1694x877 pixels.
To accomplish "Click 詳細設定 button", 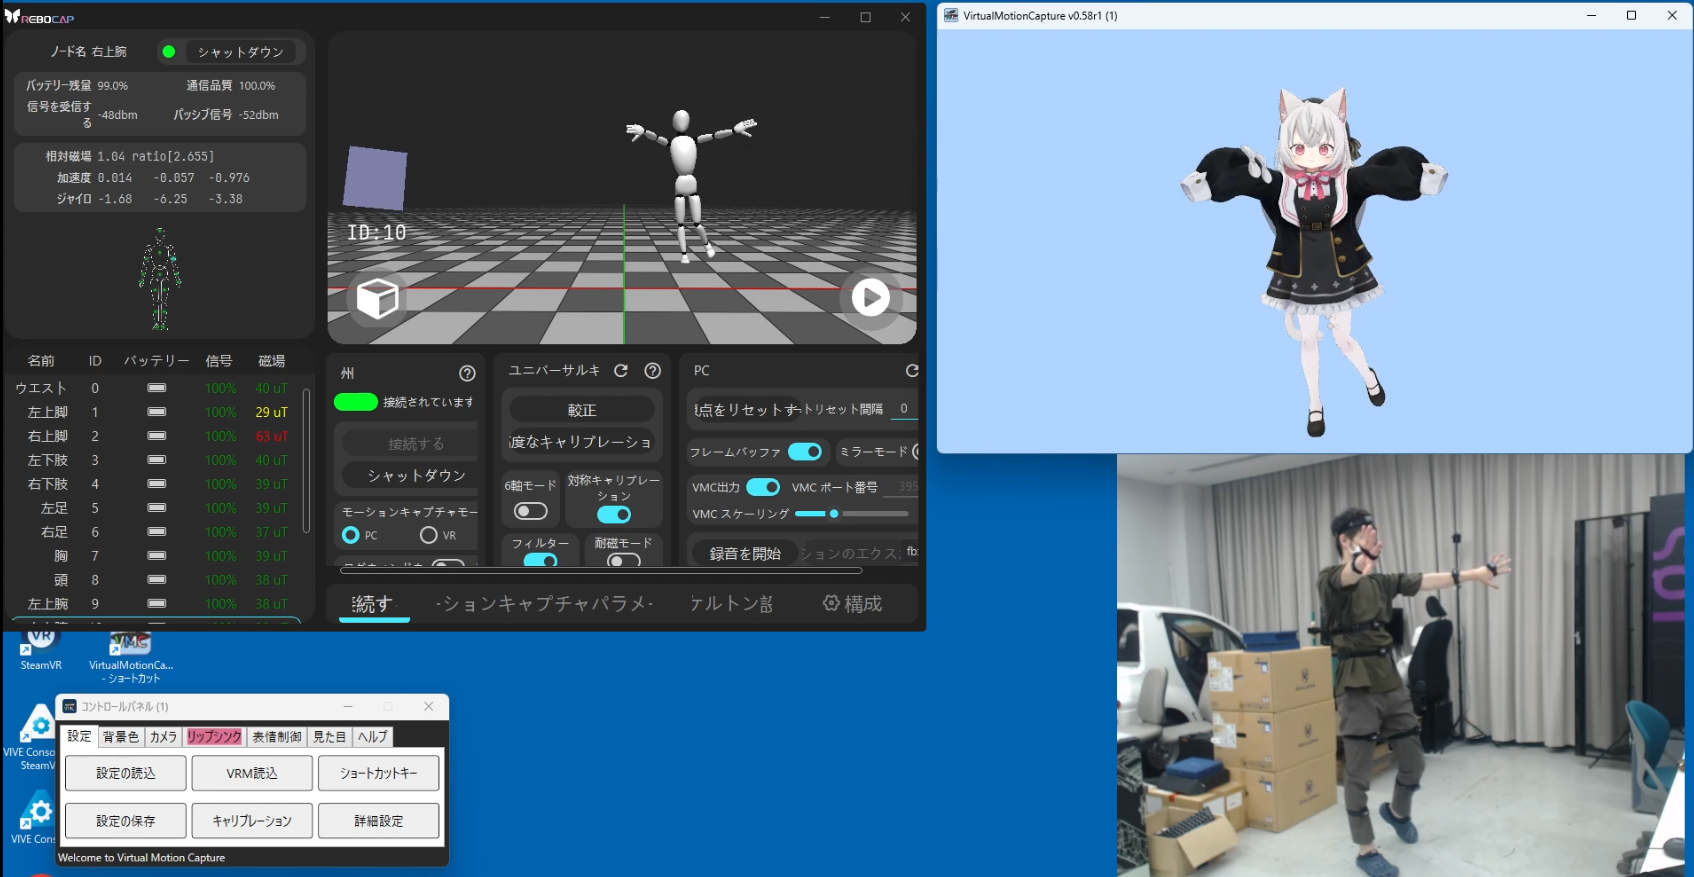I will (379, 821).
